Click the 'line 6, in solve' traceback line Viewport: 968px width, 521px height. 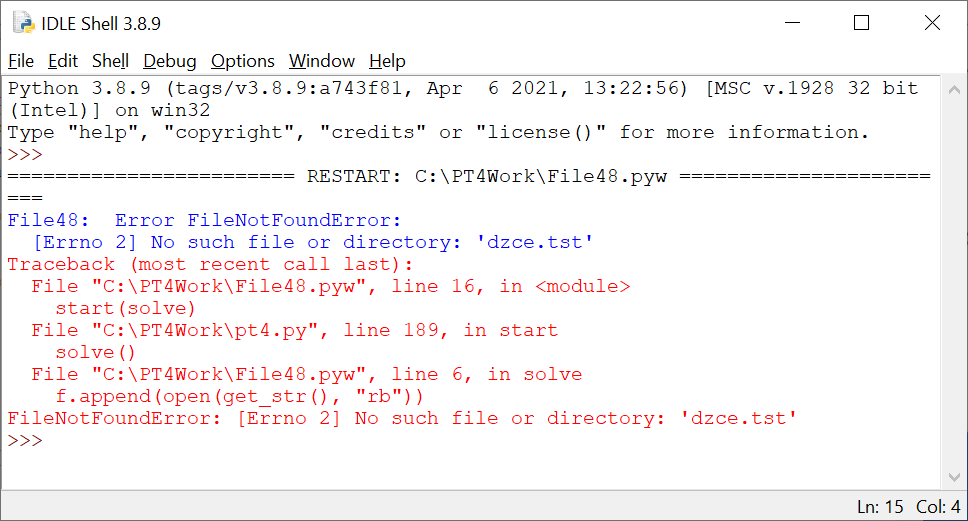(307, 374)
